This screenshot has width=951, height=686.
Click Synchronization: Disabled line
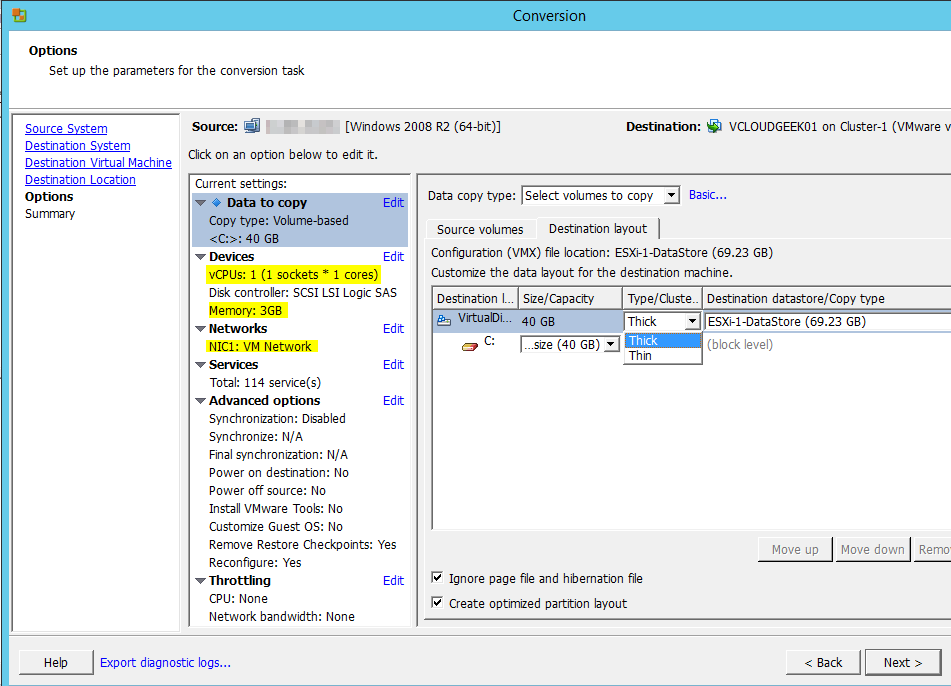[x=277, y=419]
